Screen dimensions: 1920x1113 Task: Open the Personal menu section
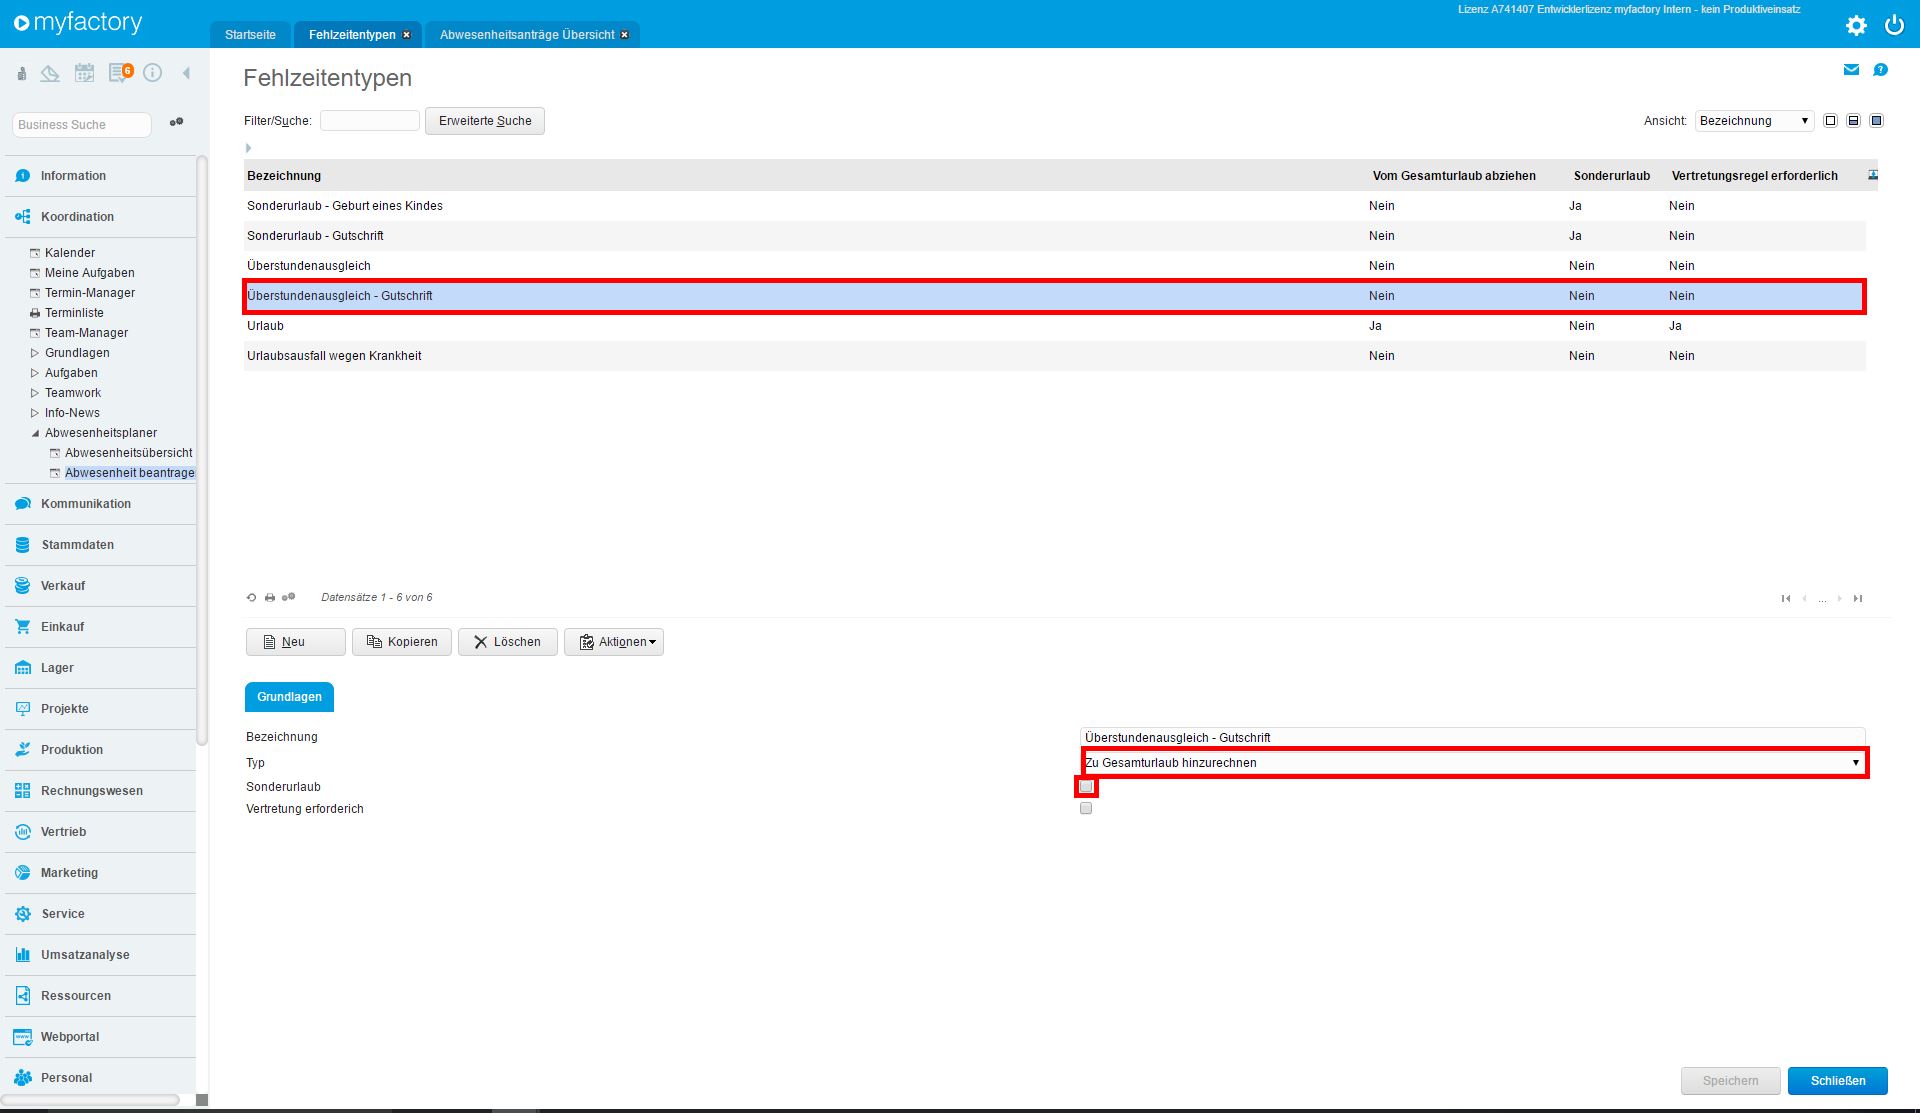point(66,1078)
